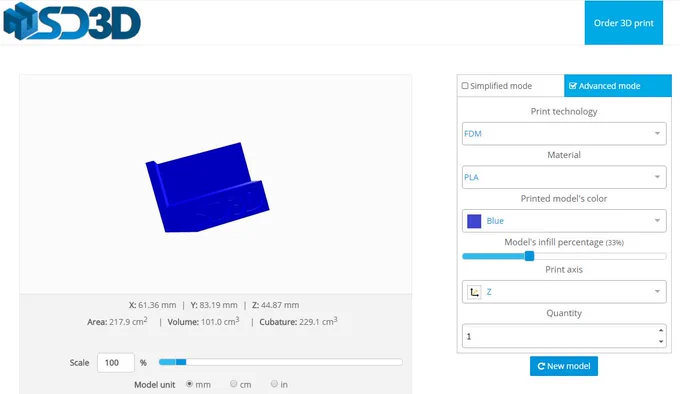Switch to Advanced mode tab
680x394 pixels.
point(618,86)
